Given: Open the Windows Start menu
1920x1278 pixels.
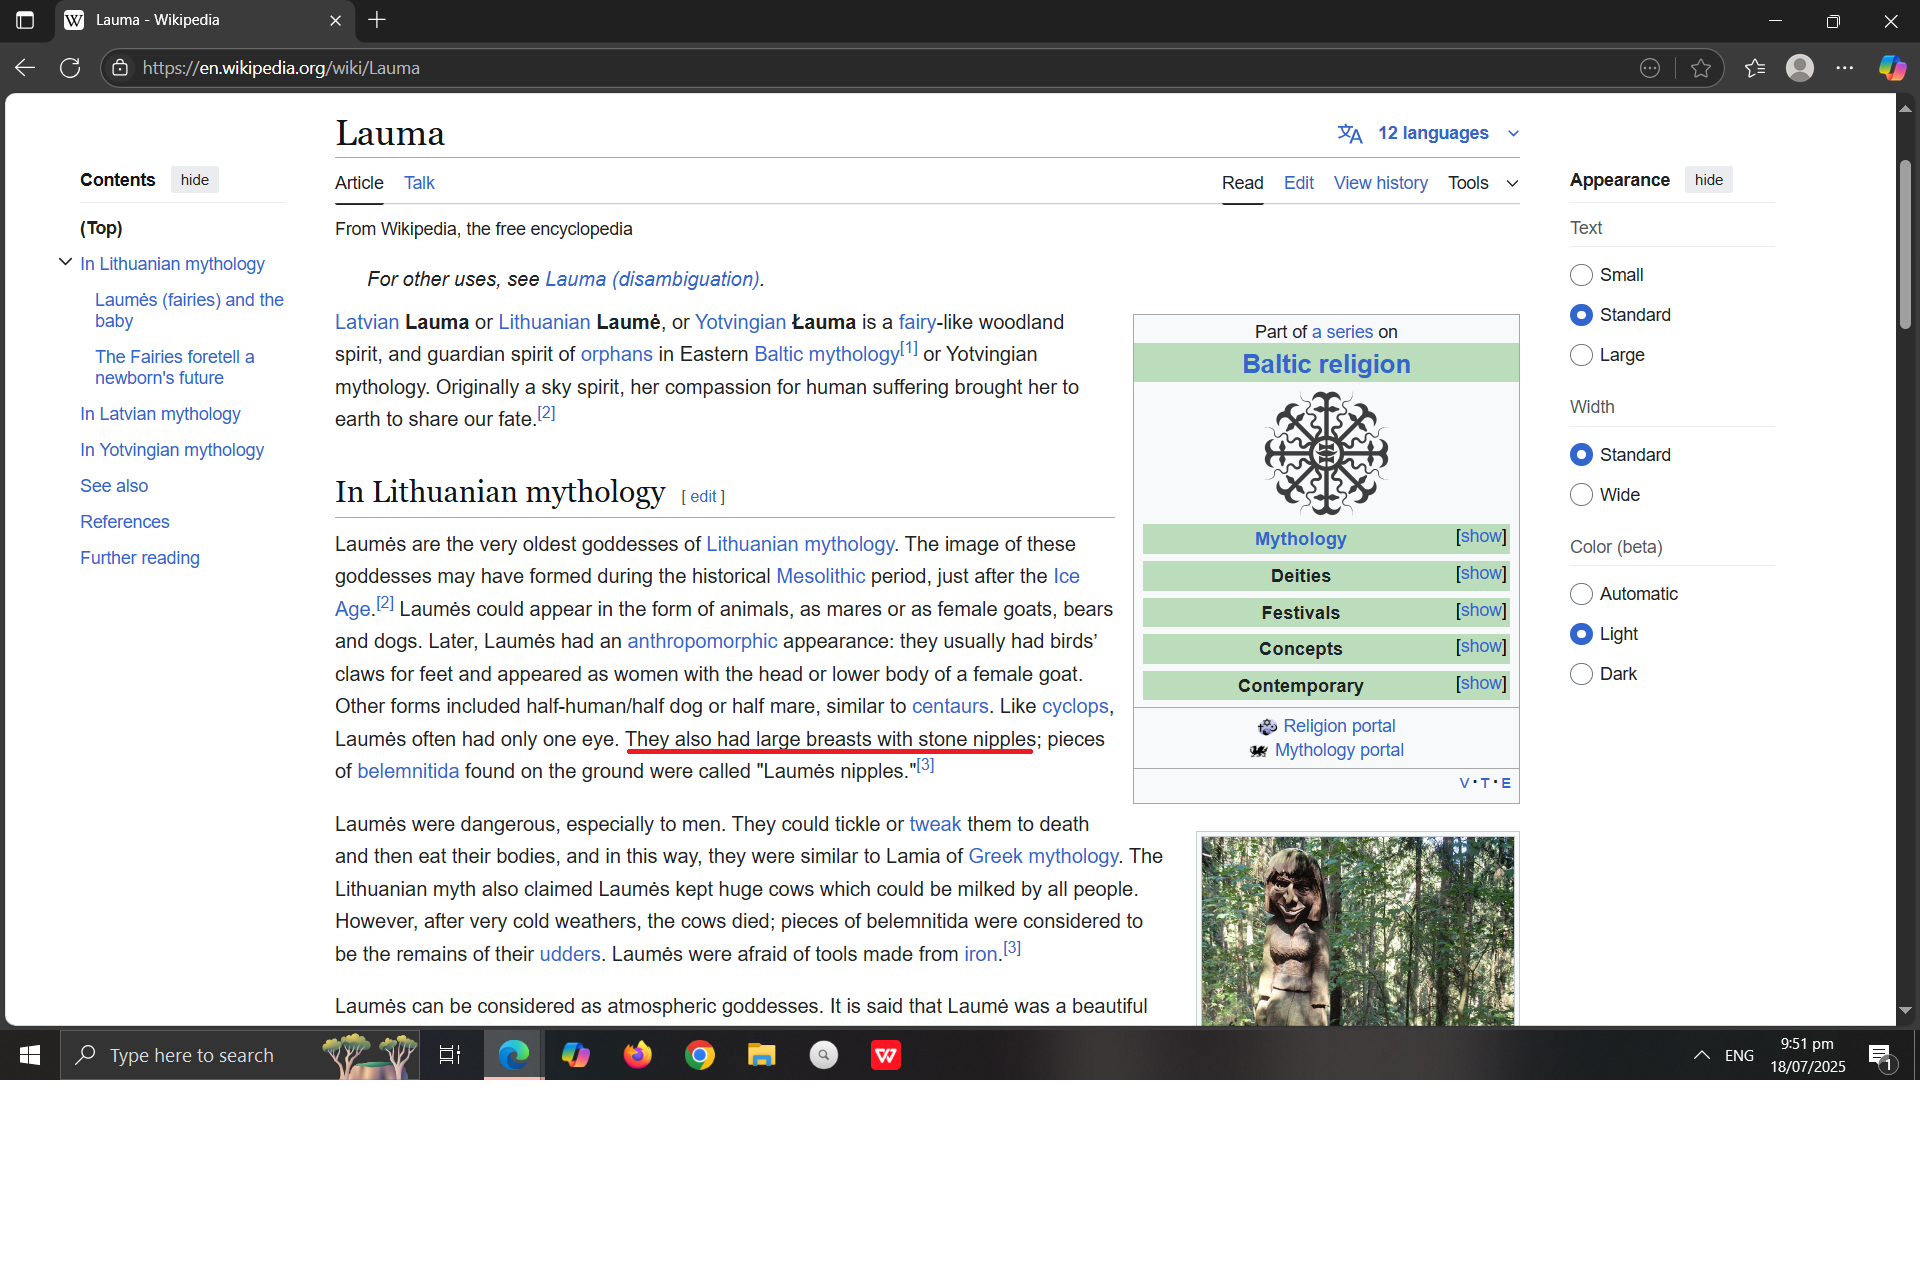Looking at the screenshot, I should 30,1055.
